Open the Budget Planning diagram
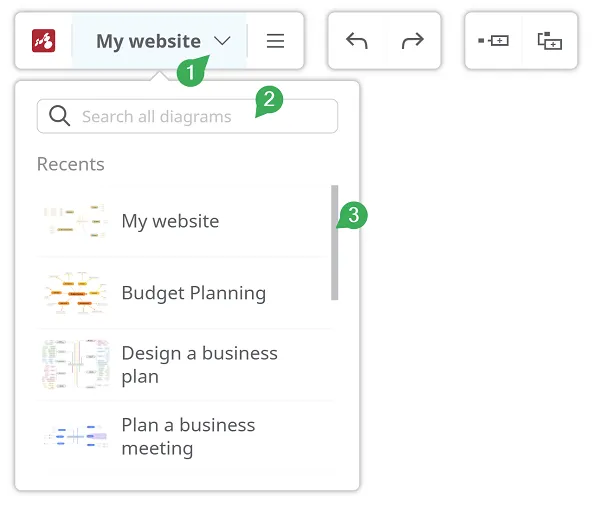Viewport: 600px width, 512px height. pos(193,293)
